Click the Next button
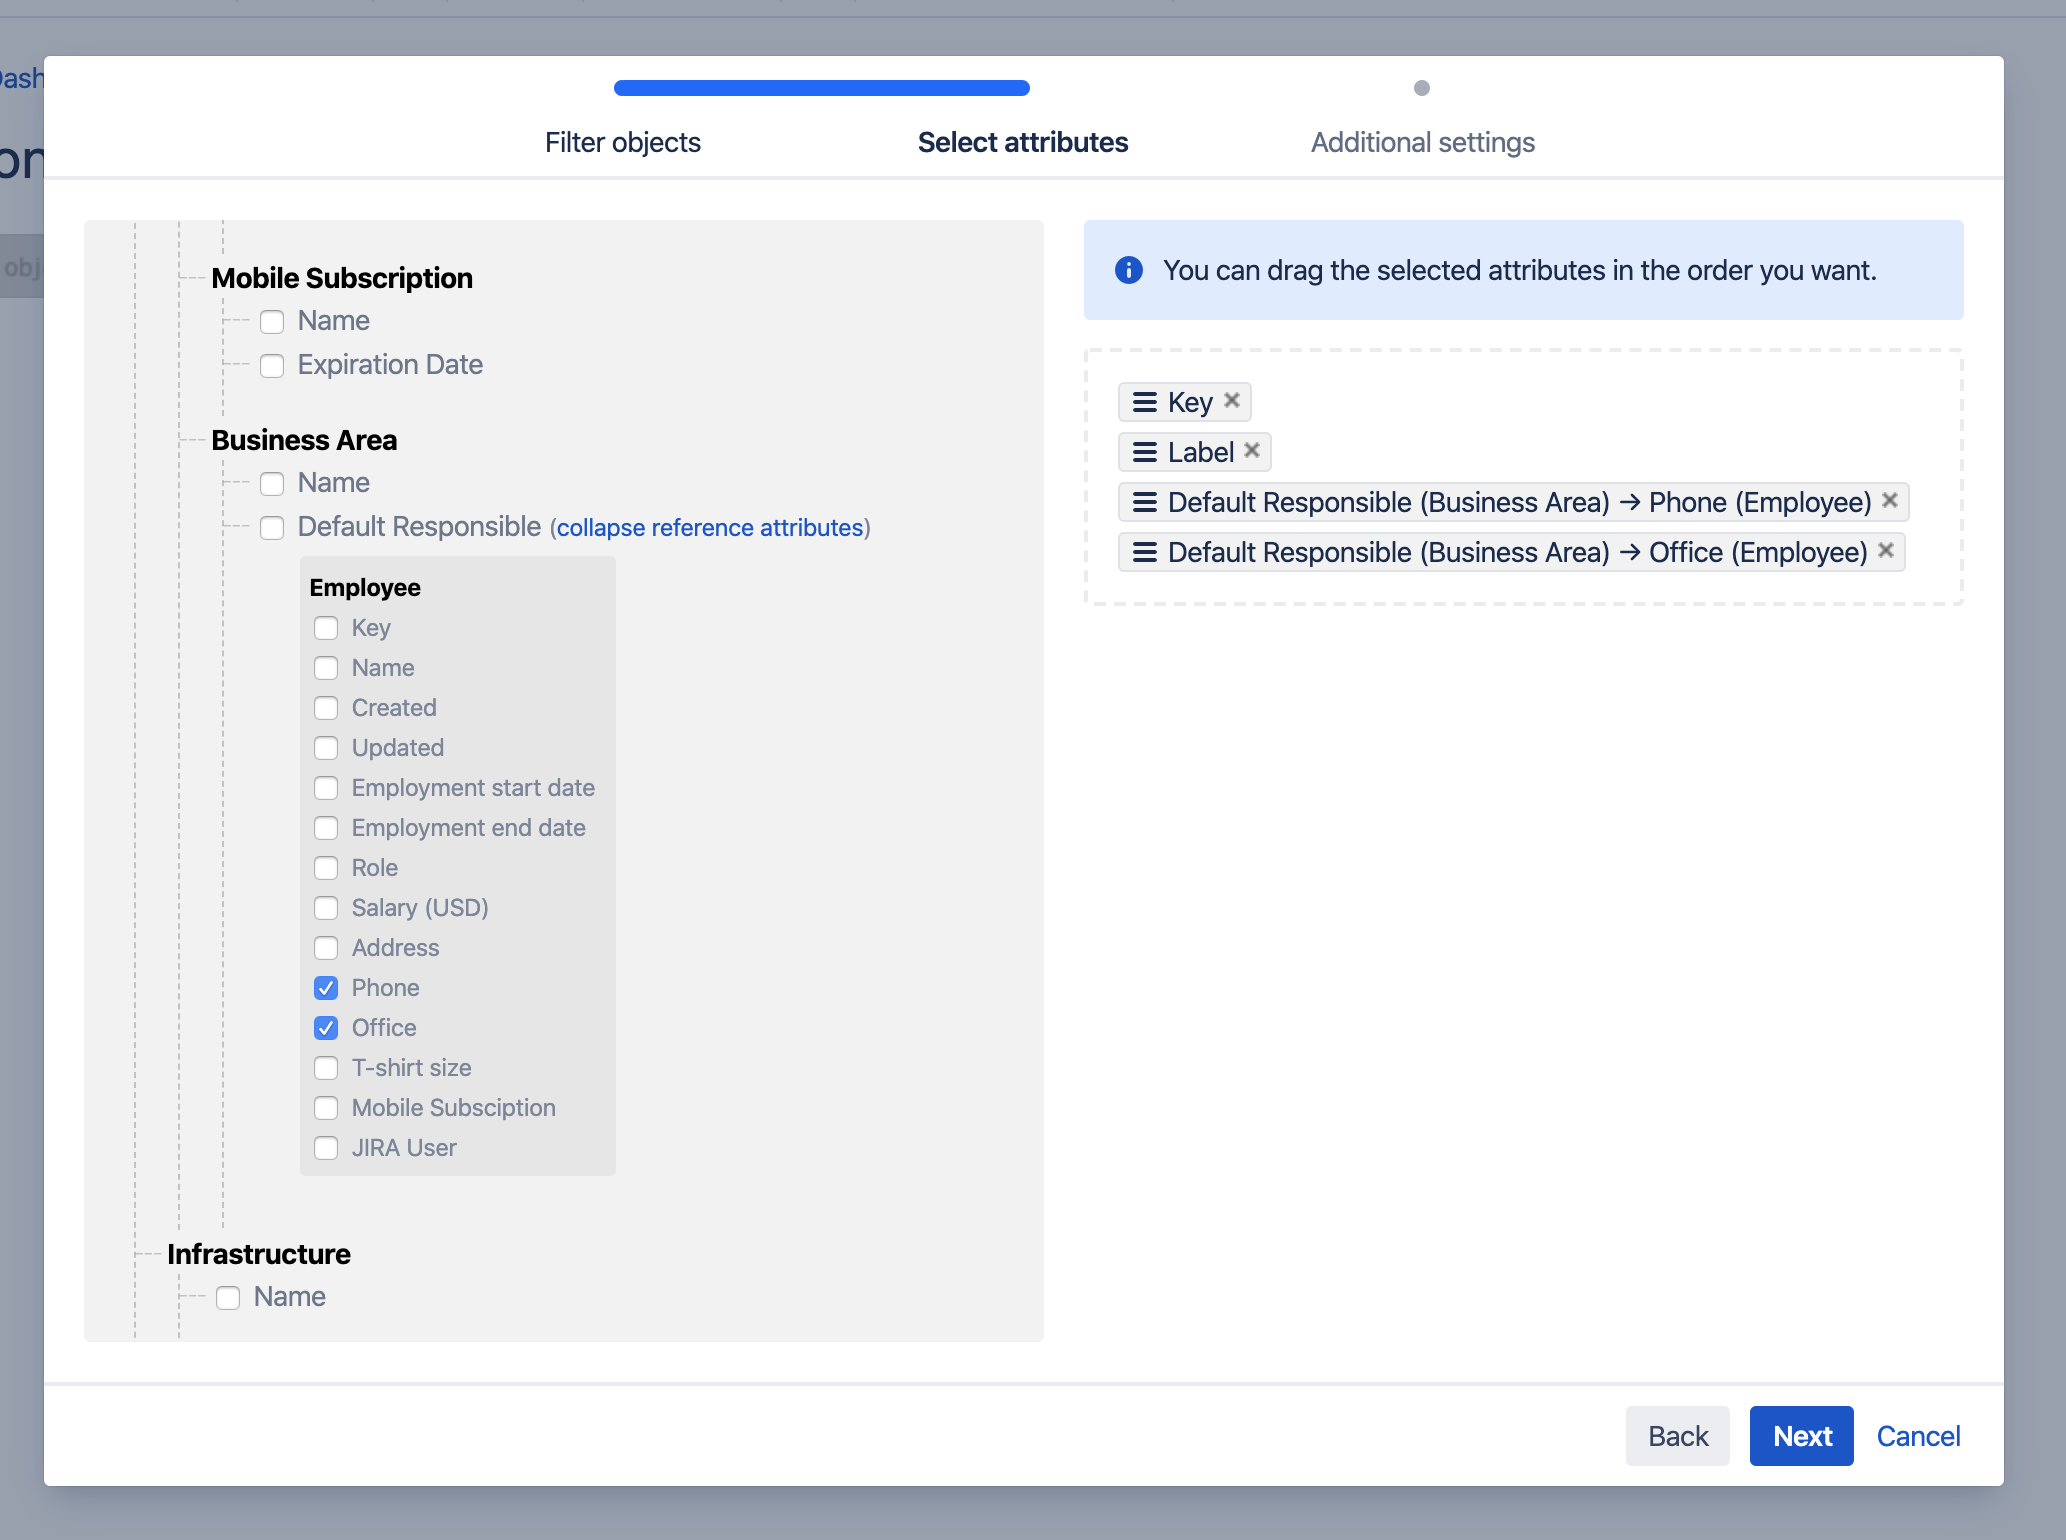Viewport: 2066px width, 1540px height. pyautogui.click(x=1800, y=1436)
